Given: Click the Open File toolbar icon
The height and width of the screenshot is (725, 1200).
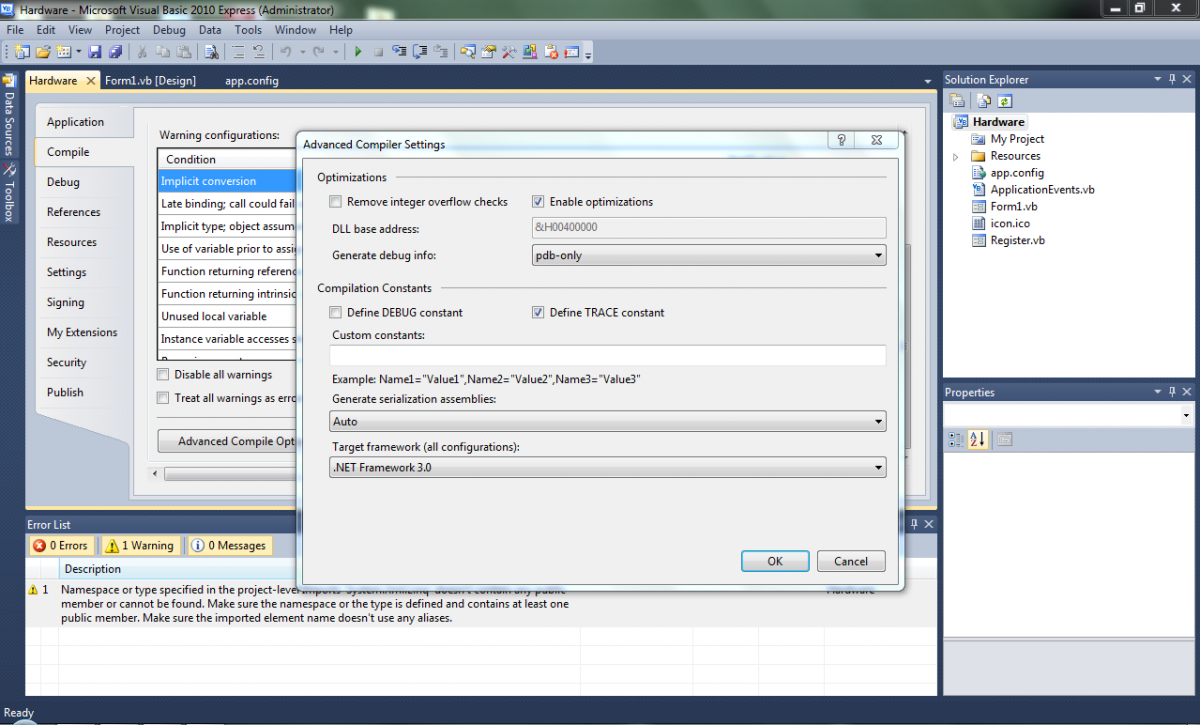Looking at the screenshot, I should pyautogui.click(x=43, y=51).
